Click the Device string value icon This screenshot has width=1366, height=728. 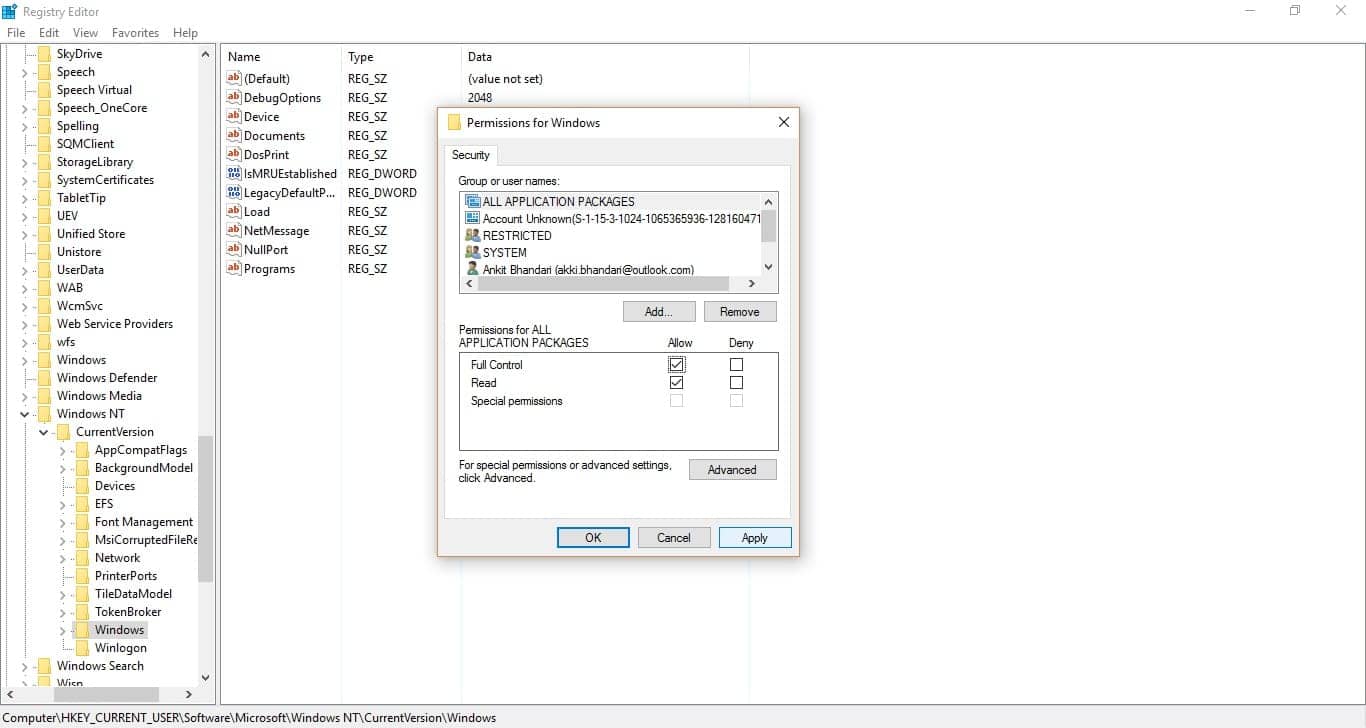click(235, 117)
